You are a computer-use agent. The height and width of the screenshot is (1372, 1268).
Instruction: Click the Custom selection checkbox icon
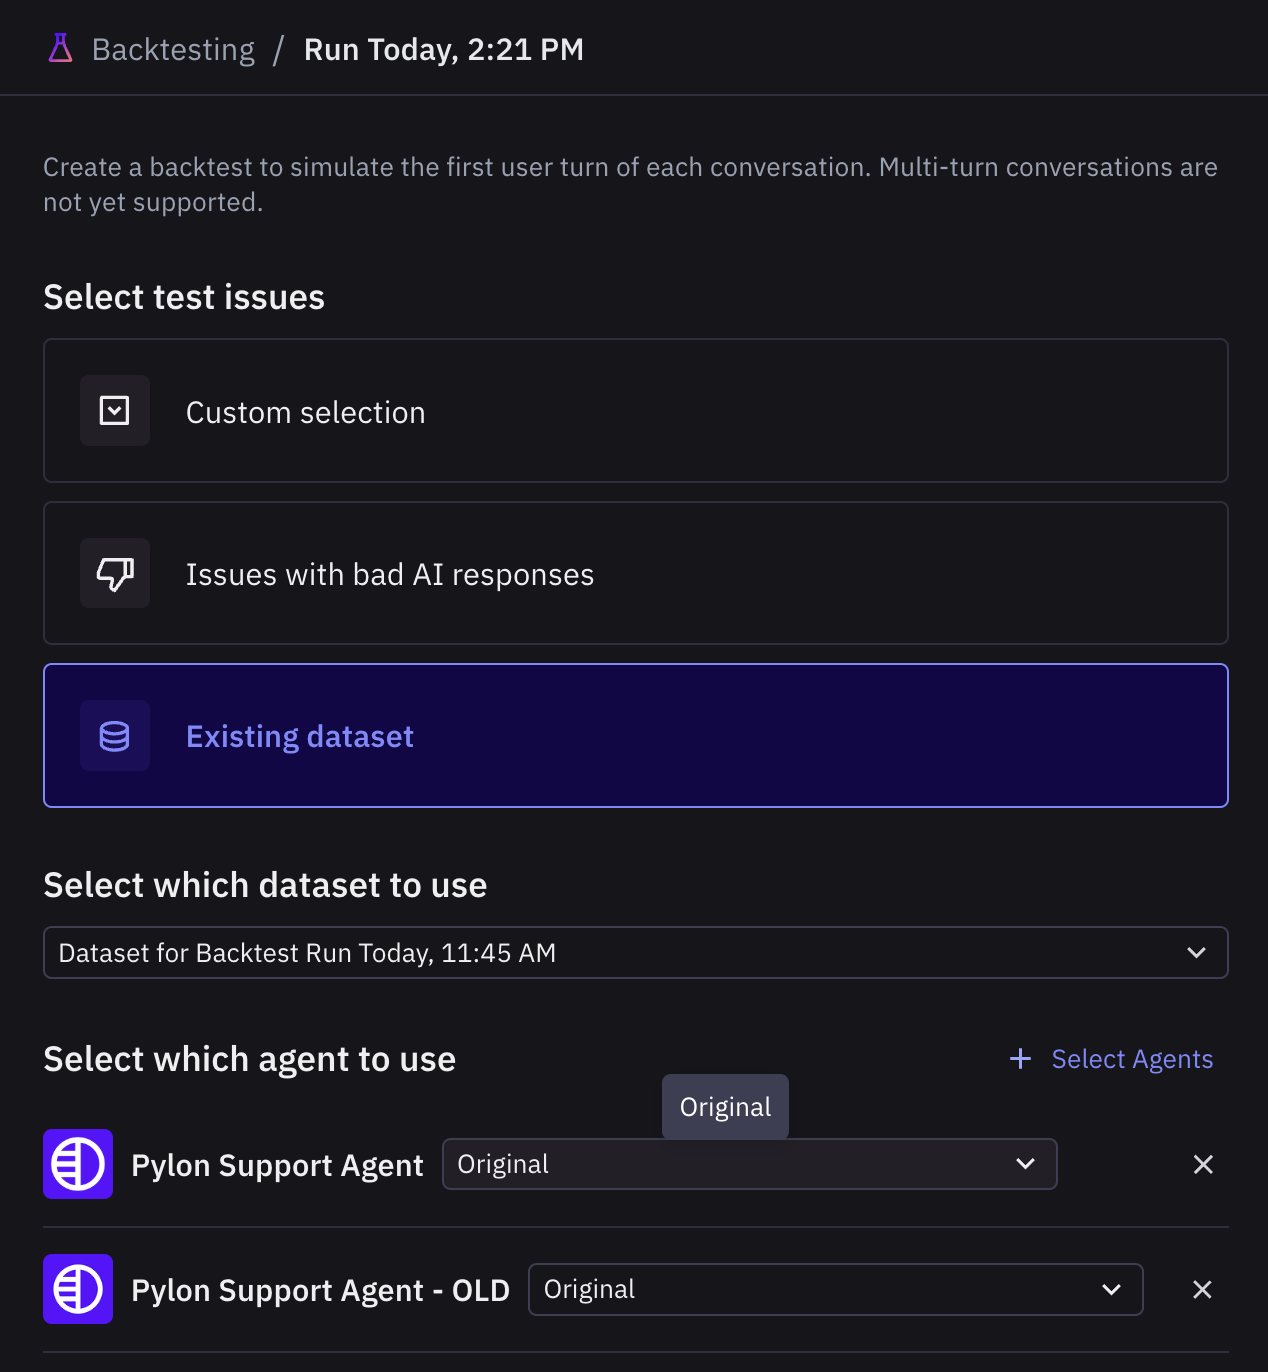point(115,410)
